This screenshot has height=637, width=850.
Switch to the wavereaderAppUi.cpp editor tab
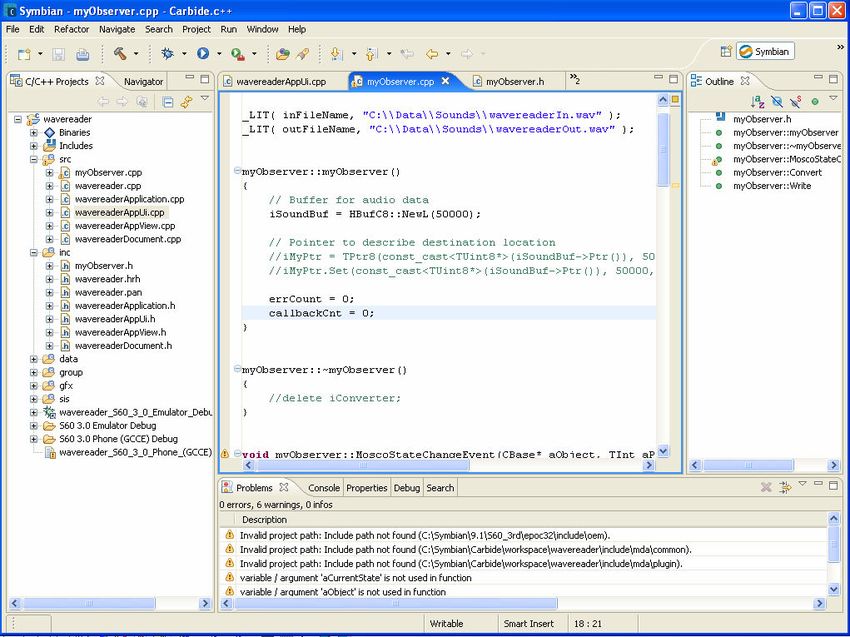(281, 81)
